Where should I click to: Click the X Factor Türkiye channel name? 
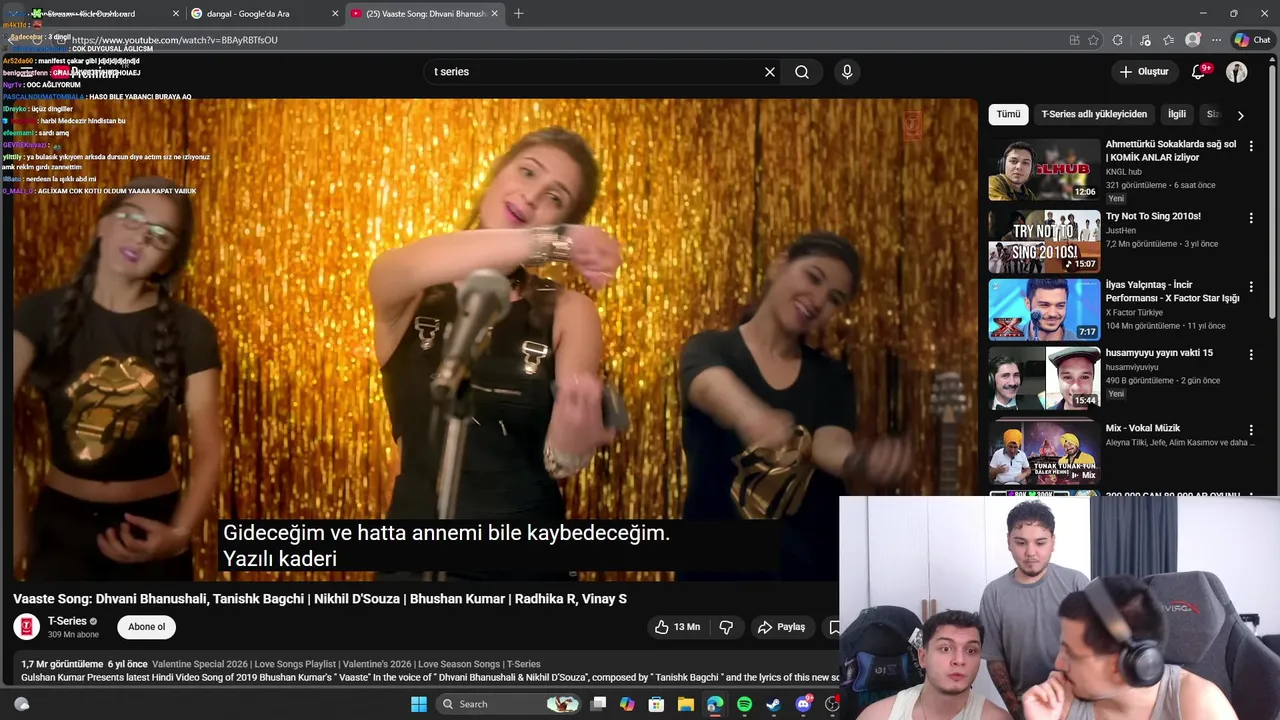pyautogui.click(x=1134, y=313)
